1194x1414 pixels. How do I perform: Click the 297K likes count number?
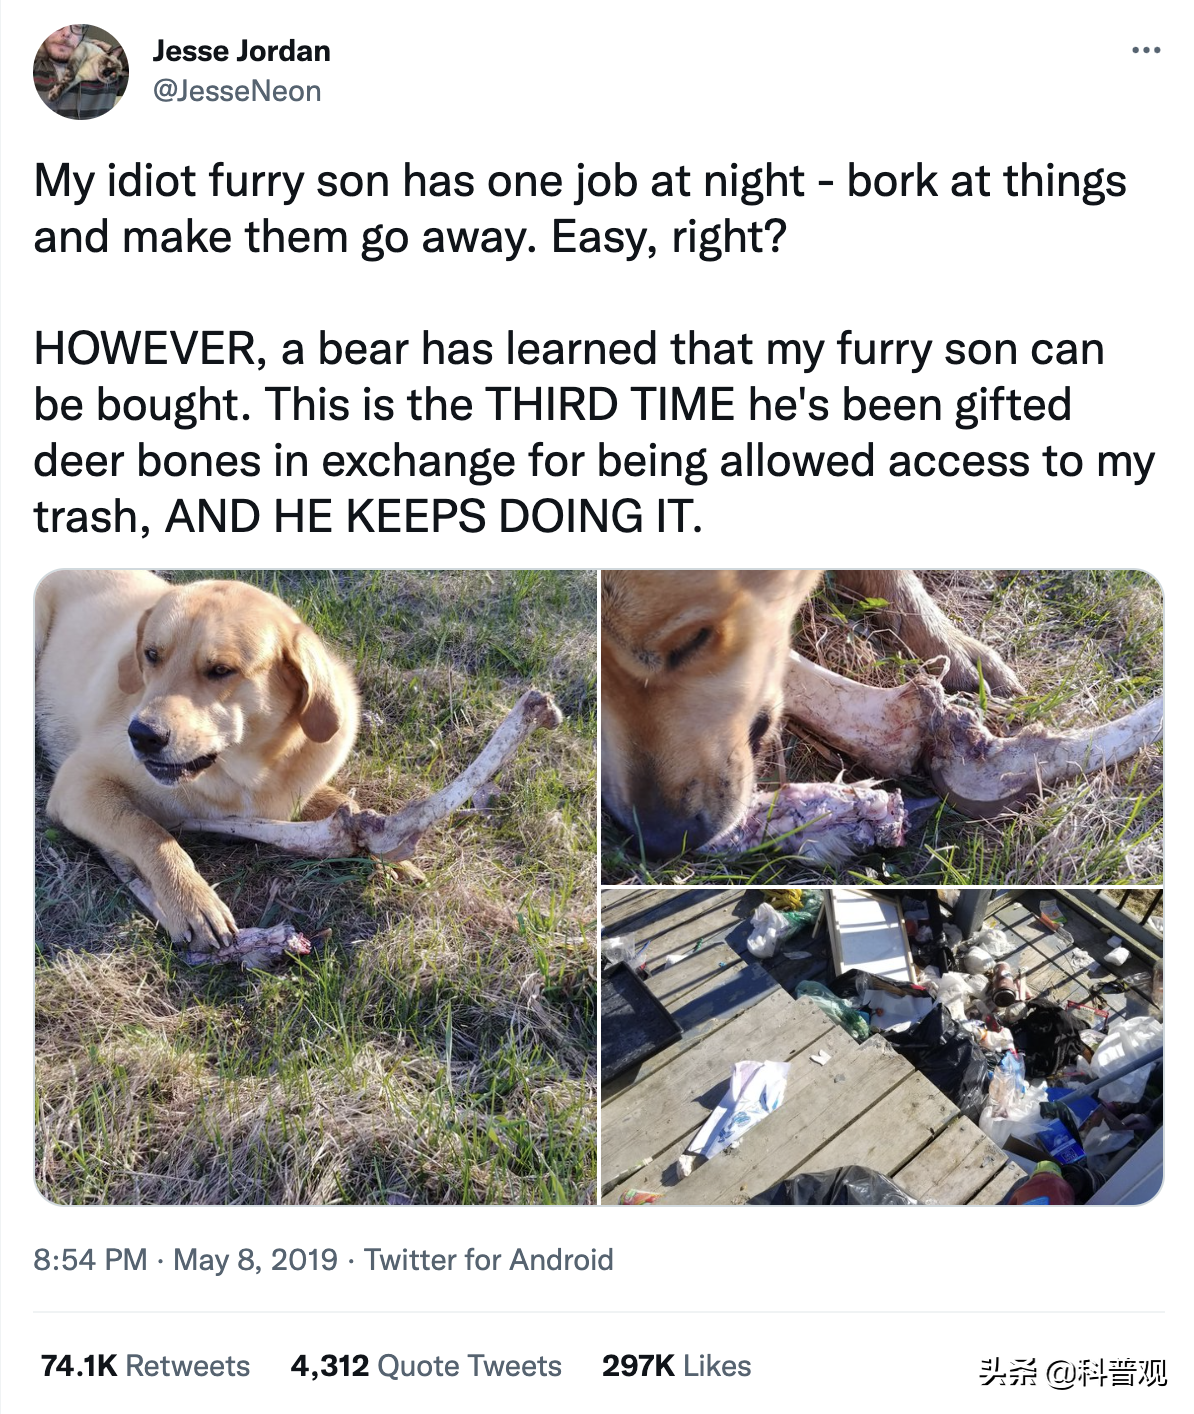pyautogui.click(x=638, y=1366)
